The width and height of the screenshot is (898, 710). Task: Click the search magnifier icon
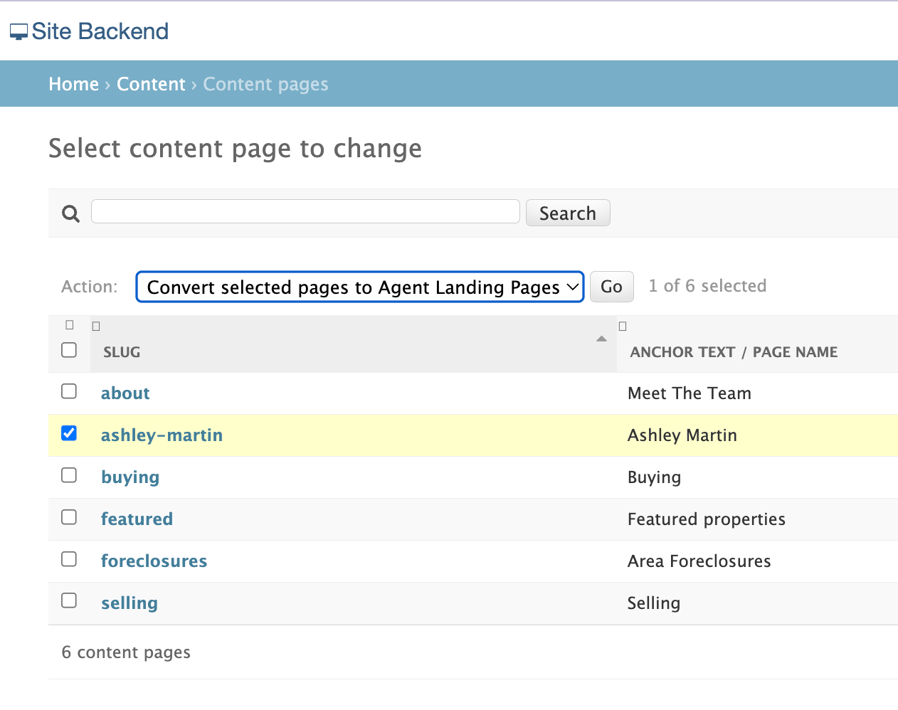[x=70, y=213]
